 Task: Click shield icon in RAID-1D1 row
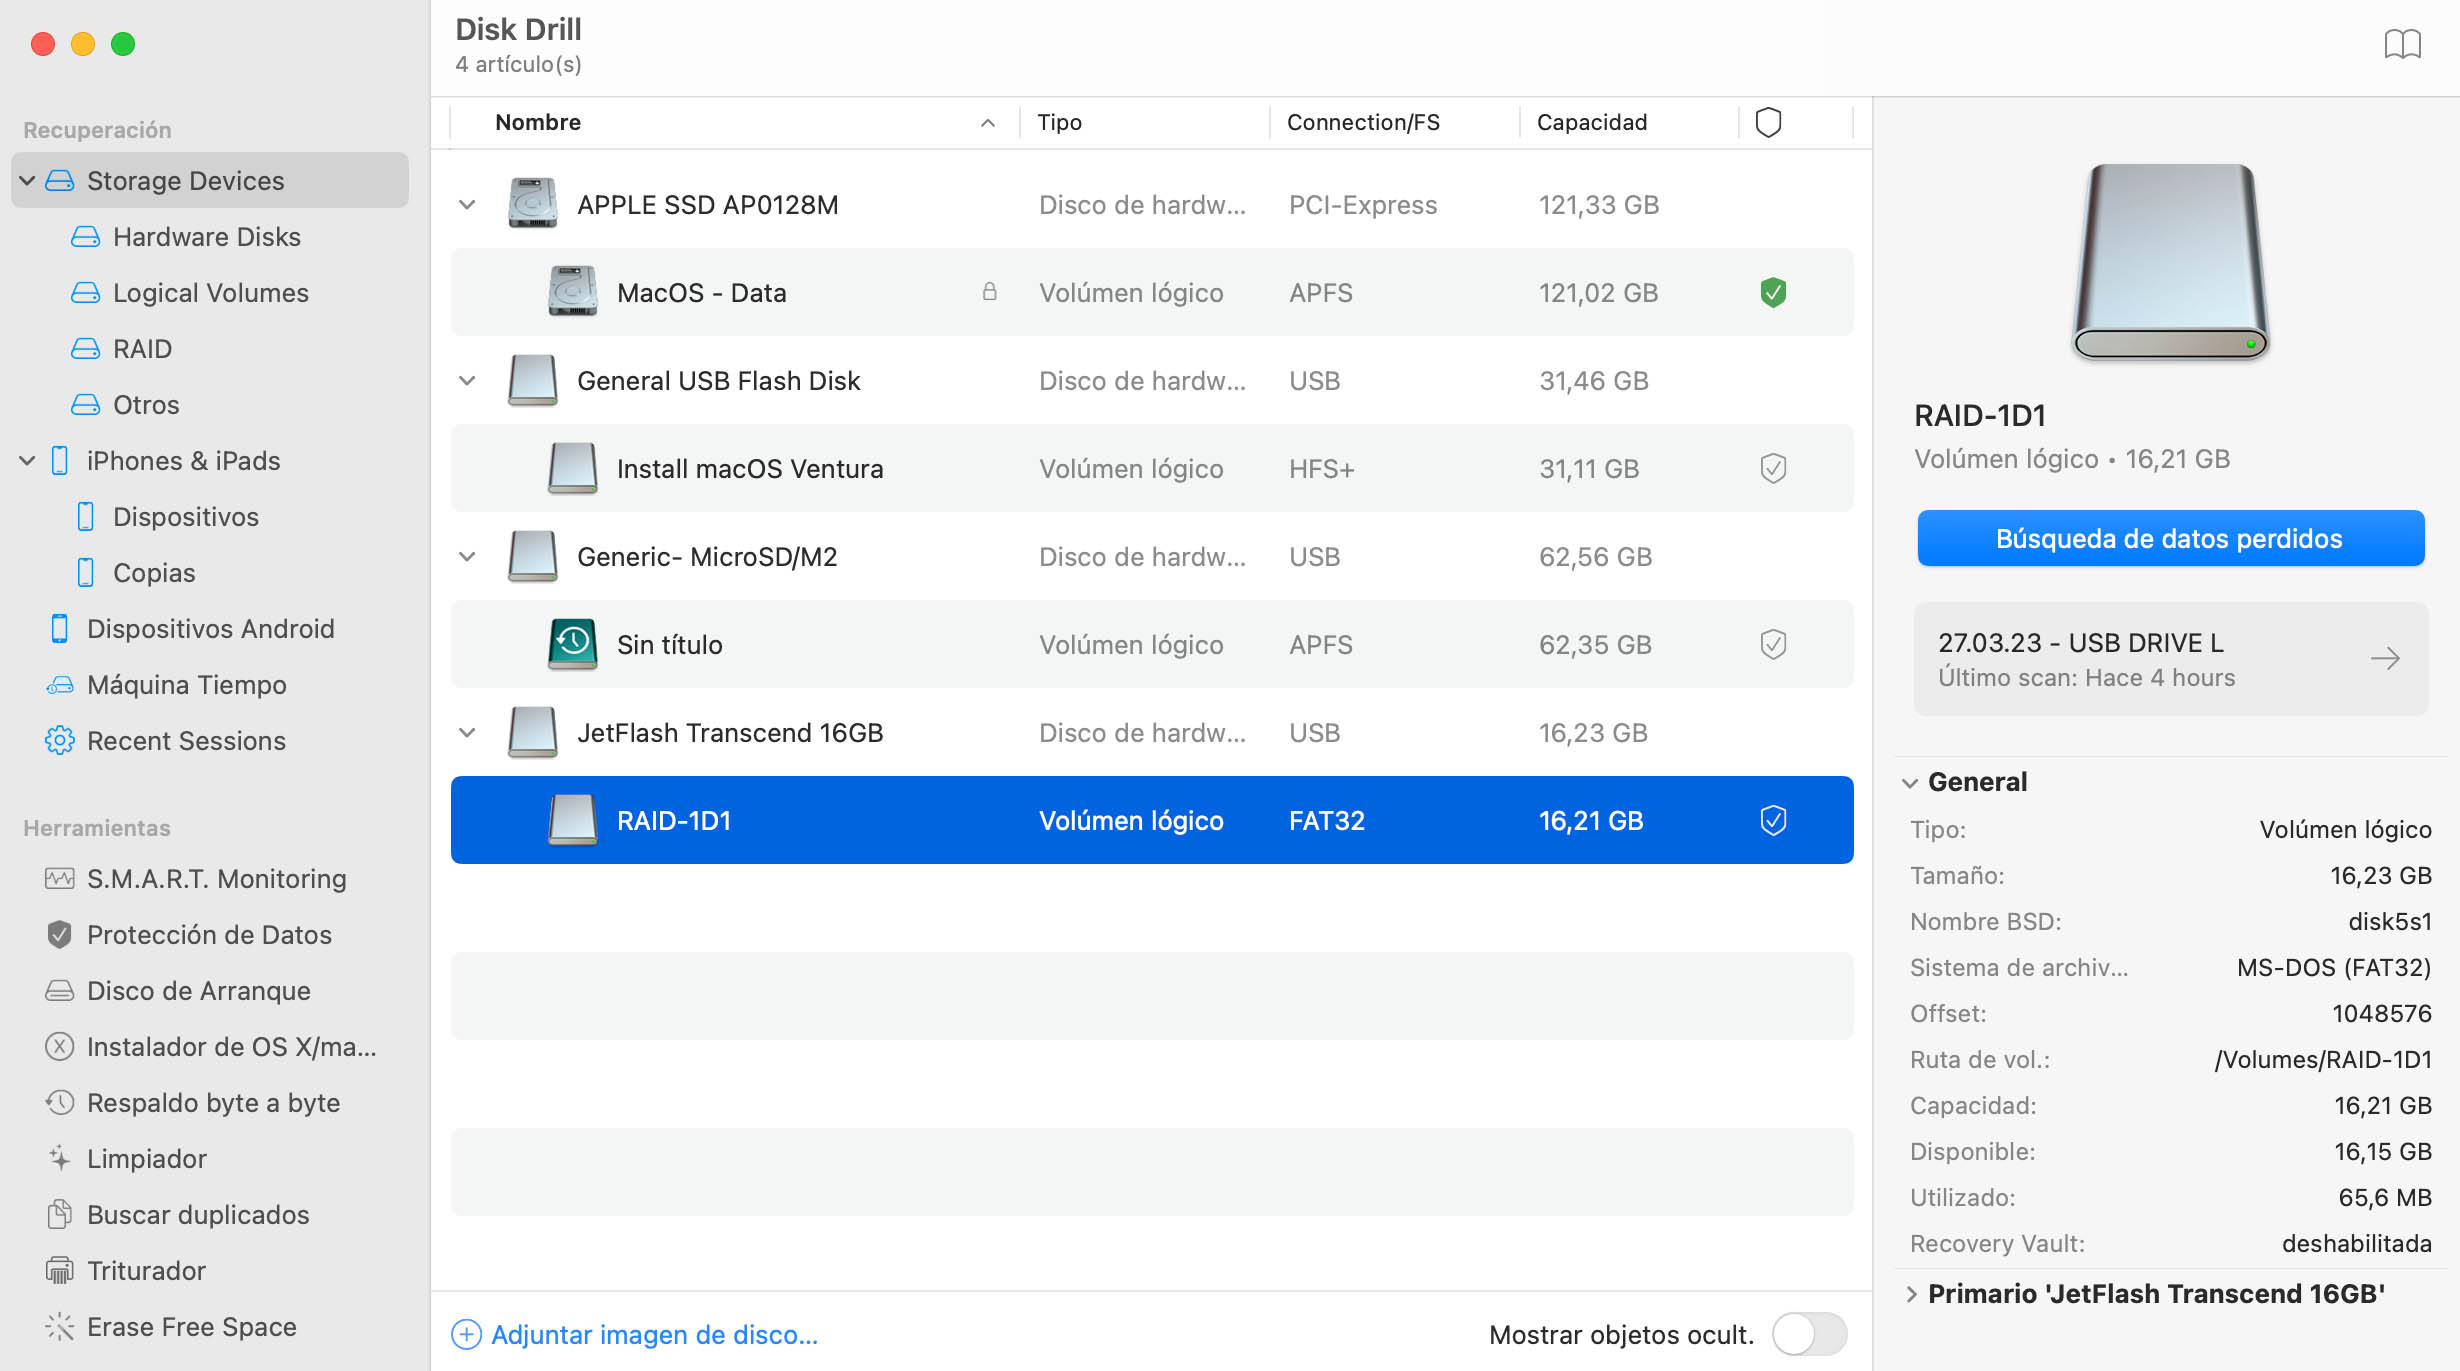click(1773, 821)
